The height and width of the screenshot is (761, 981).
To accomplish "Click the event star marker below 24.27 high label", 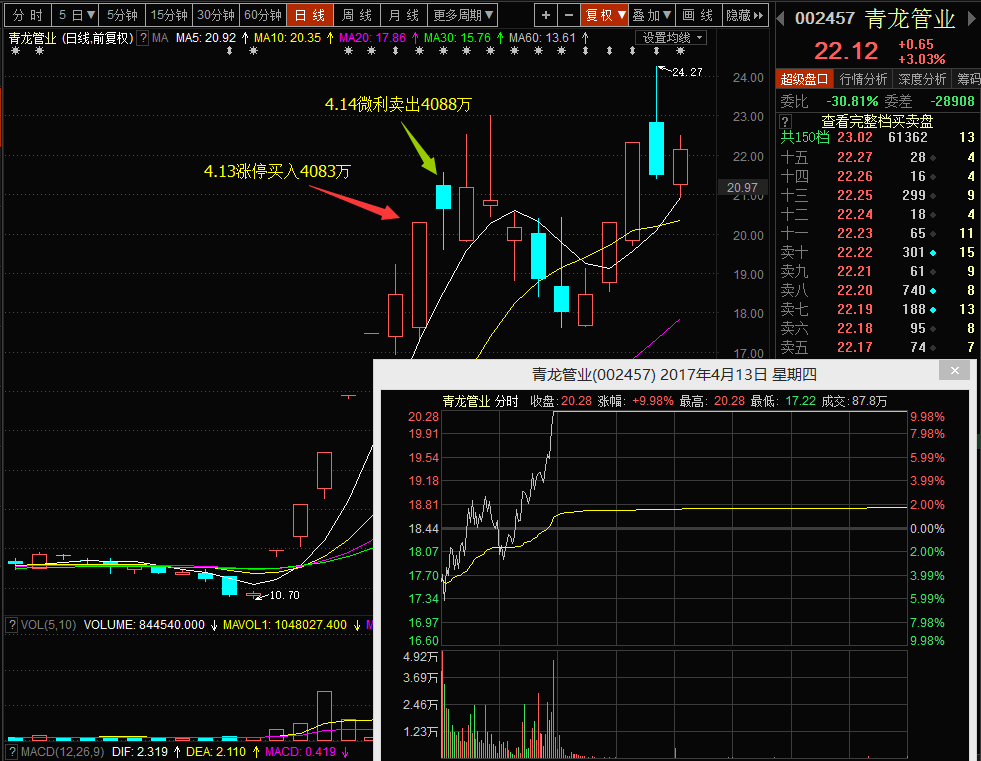I will [657, 51].
